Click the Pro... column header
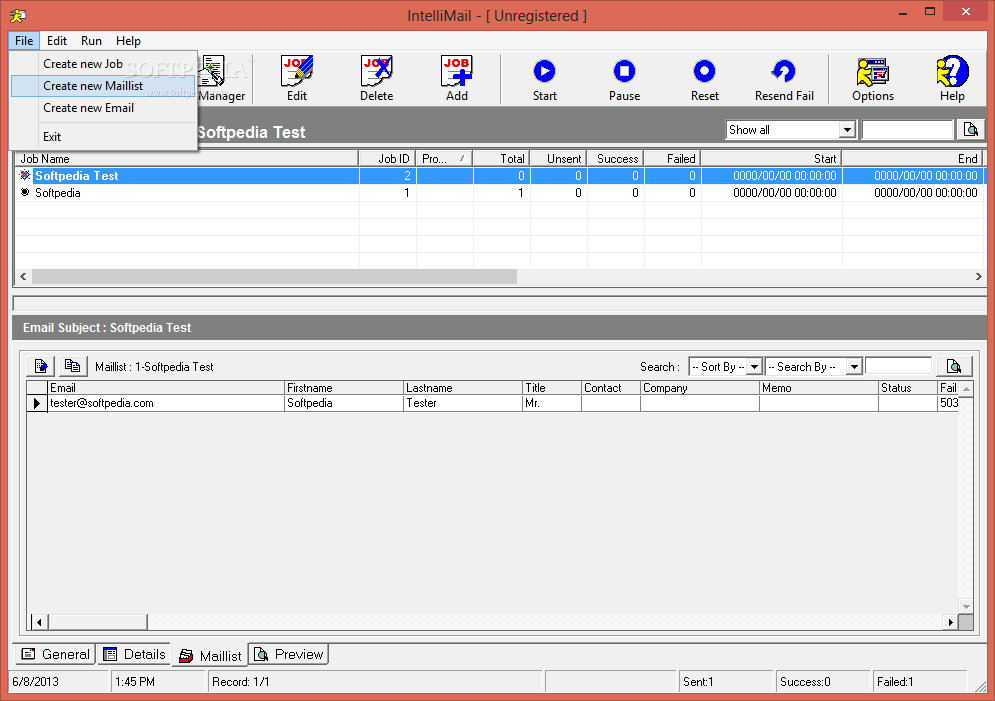The width and height of the screenshot is (995, 701). tap(444, 159)
